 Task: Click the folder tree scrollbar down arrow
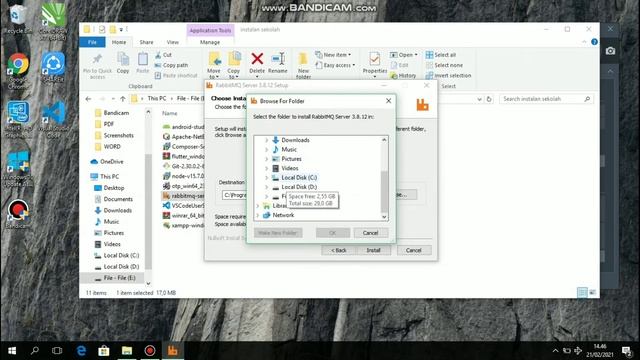[x=384, y=217]
